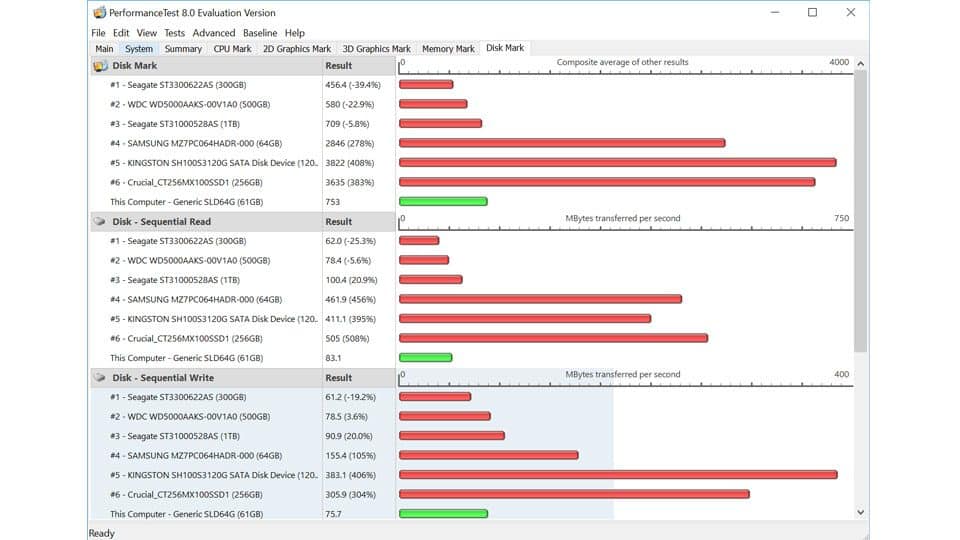960x540 pixels.
Task: Click the 75.7 Sequential Write result
Action: (333, 514)
